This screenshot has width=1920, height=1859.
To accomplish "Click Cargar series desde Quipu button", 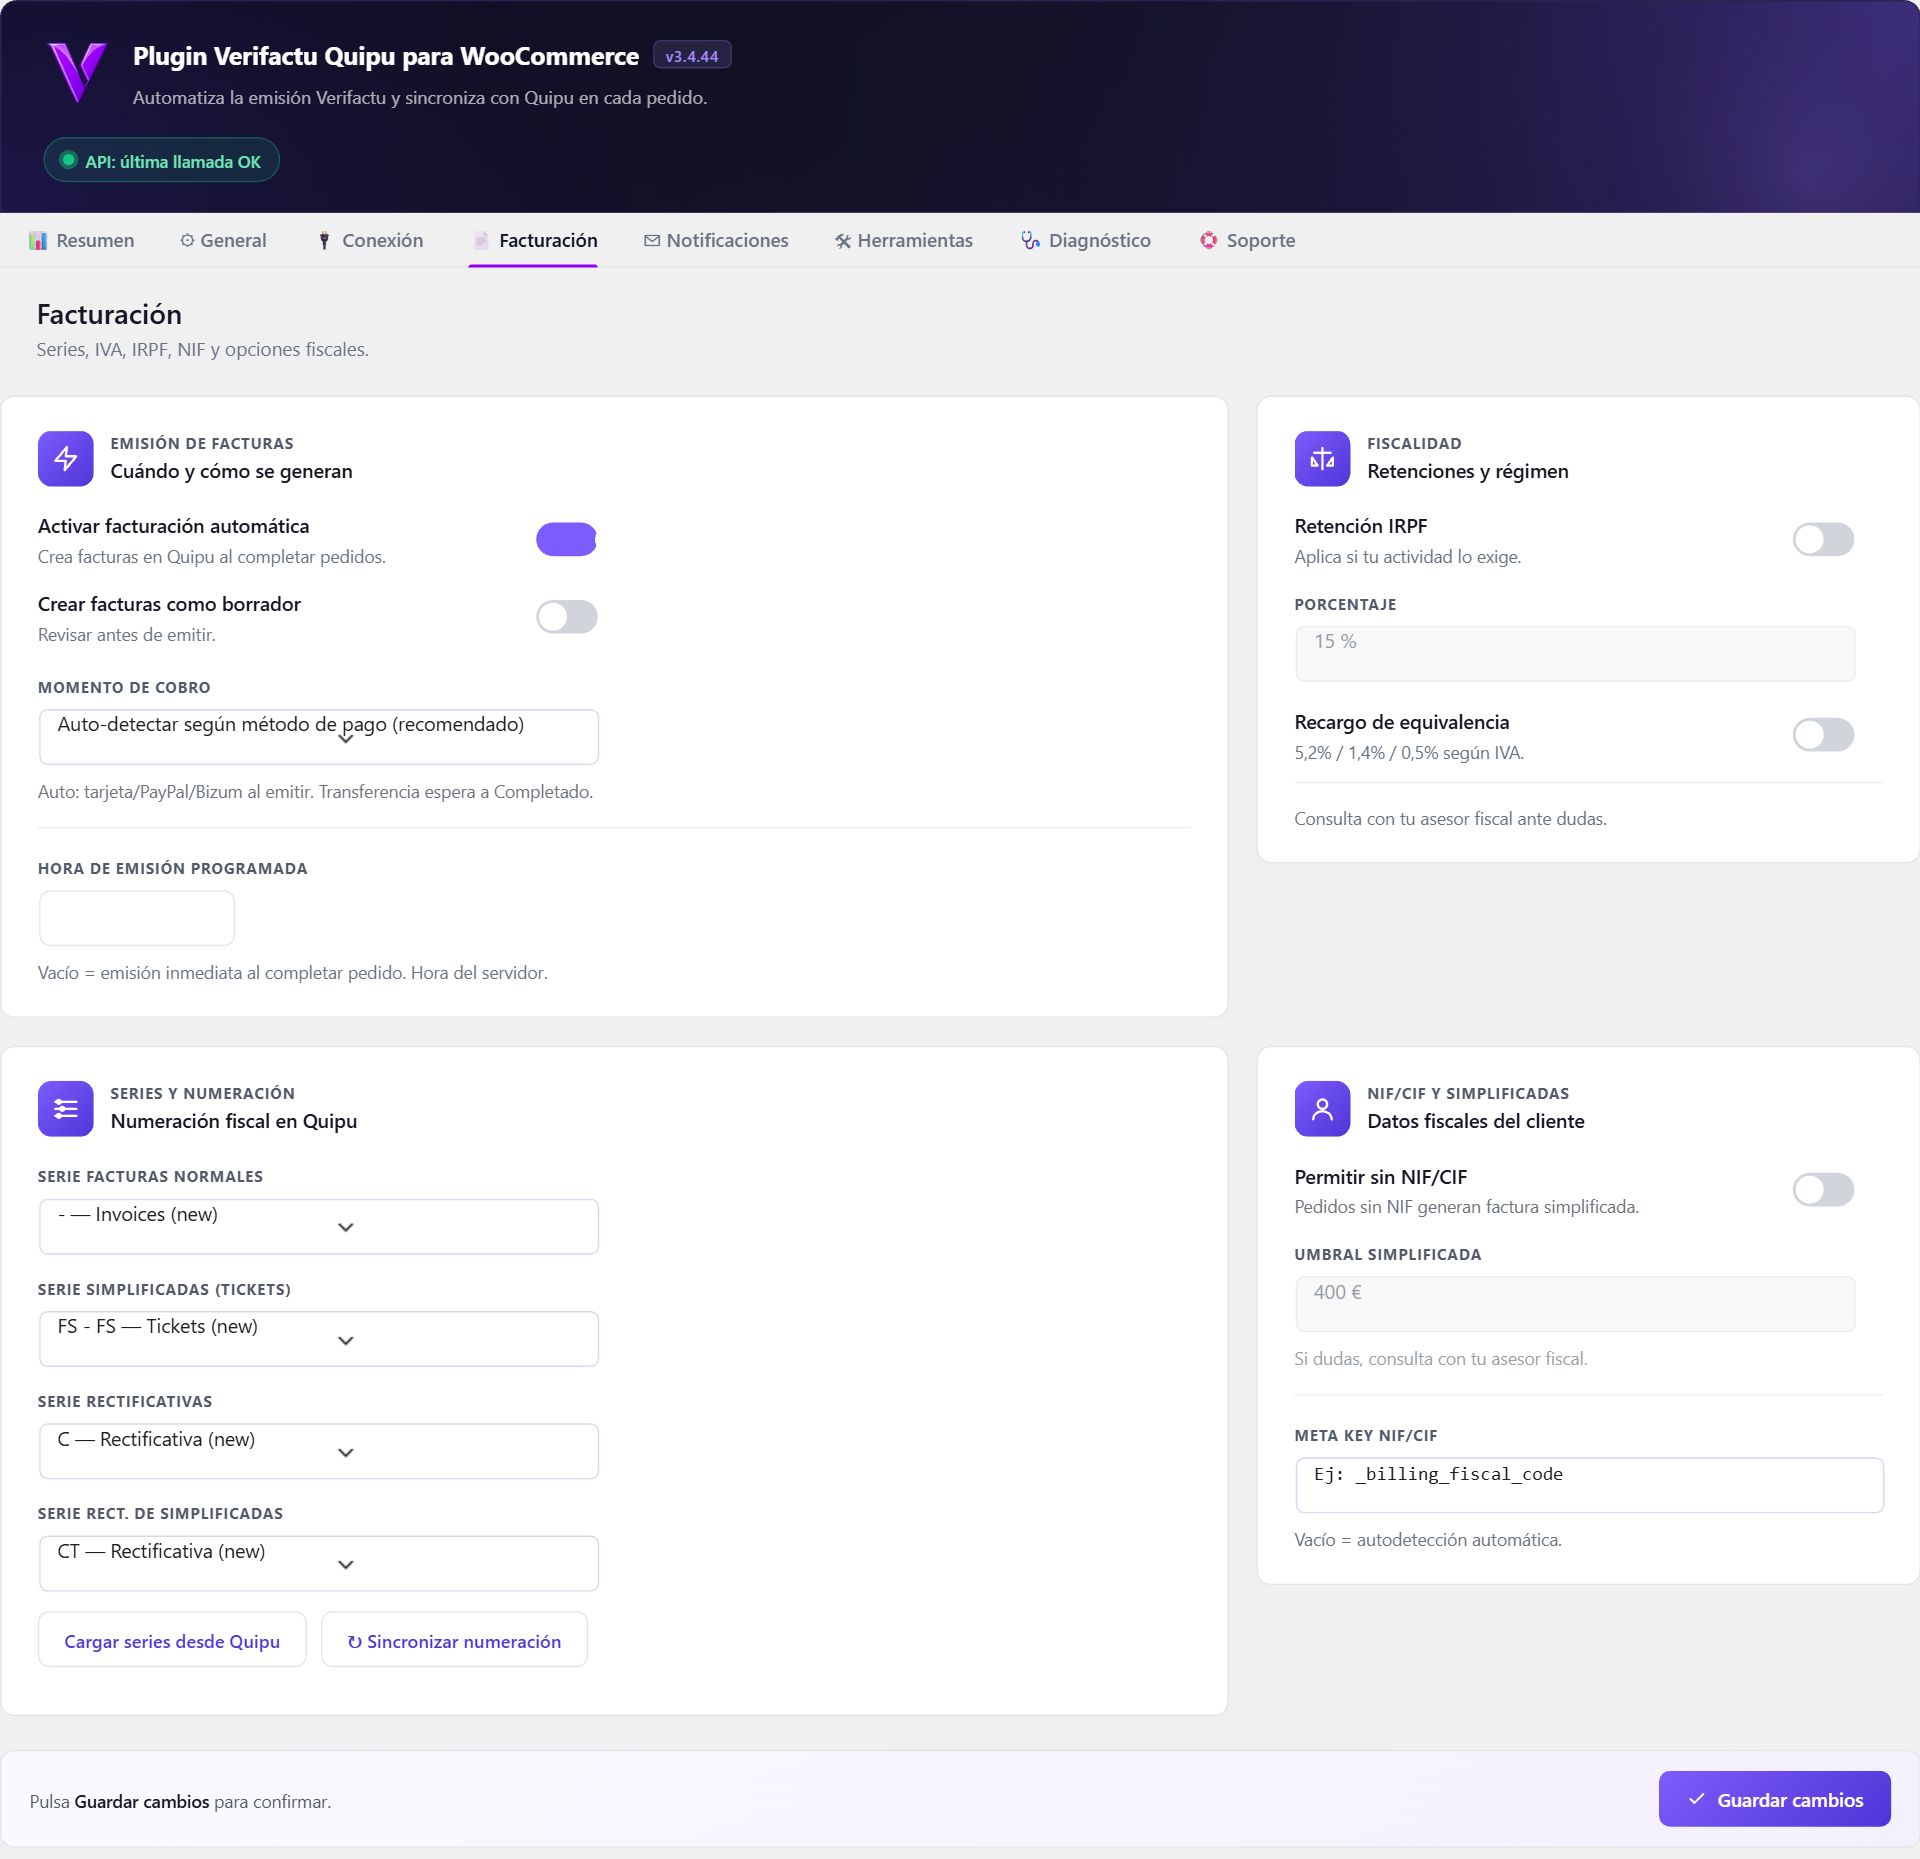I will point(172,1640).
